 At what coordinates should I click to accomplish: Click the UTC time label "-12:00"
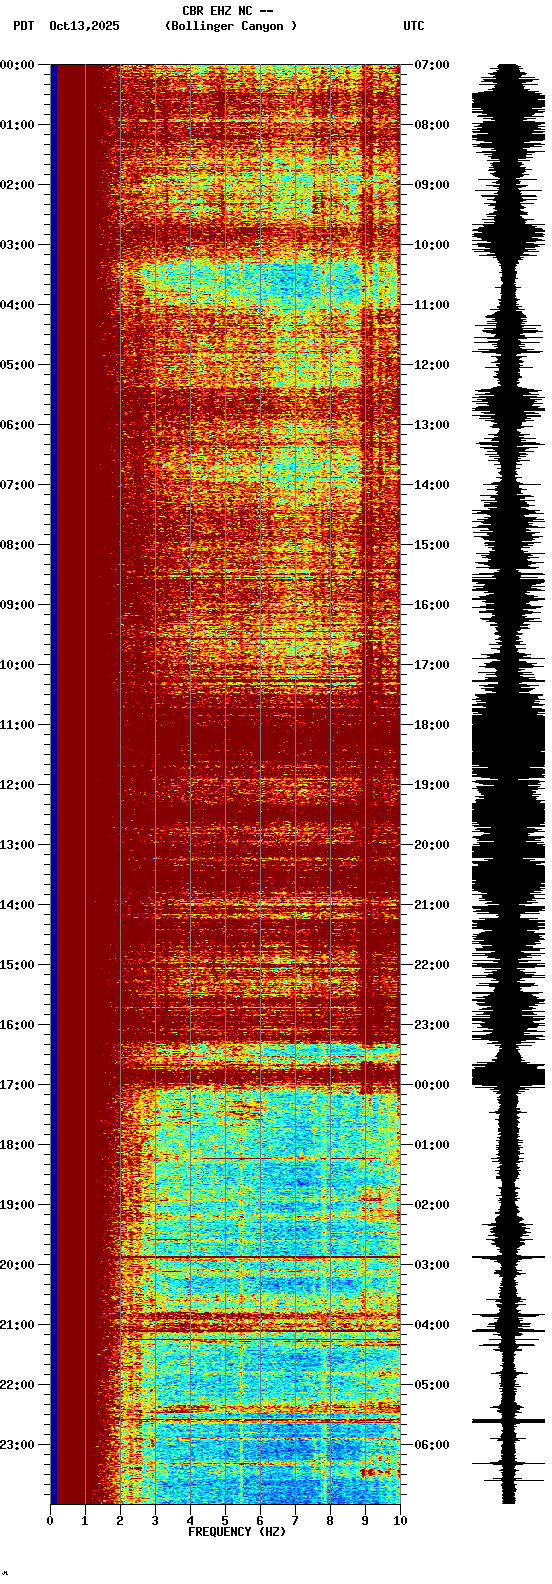click(x=431, y=365)
